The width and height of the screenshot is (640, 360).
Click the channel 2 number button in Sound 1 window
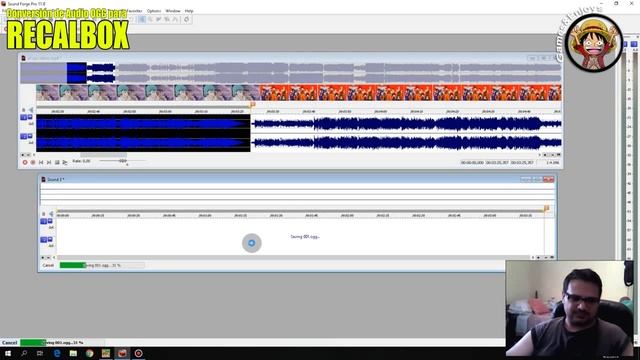[x=43, y=240]
